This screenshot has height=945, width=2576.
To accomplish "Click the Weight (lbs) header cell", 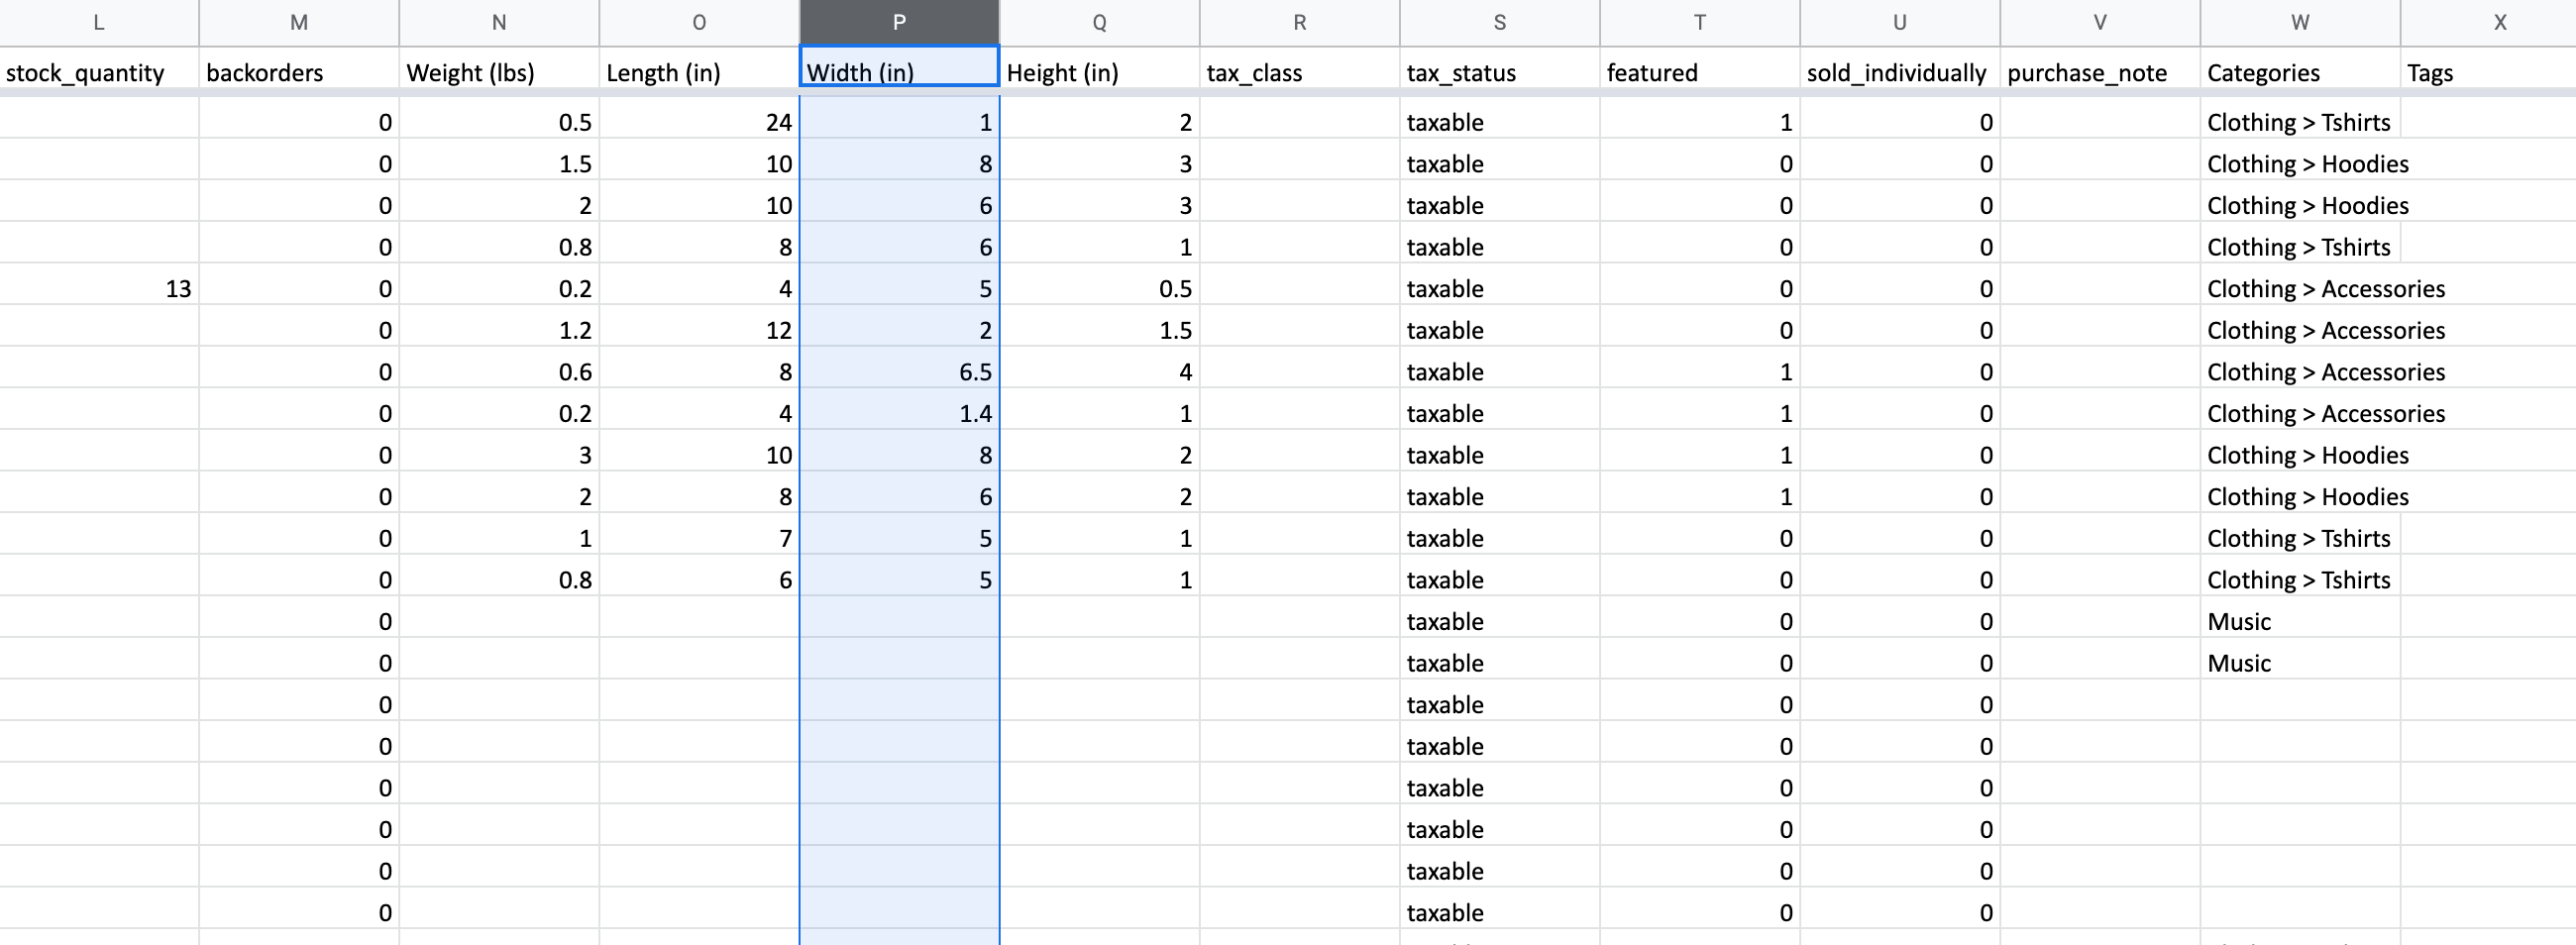I will click(x=499, y=72).
